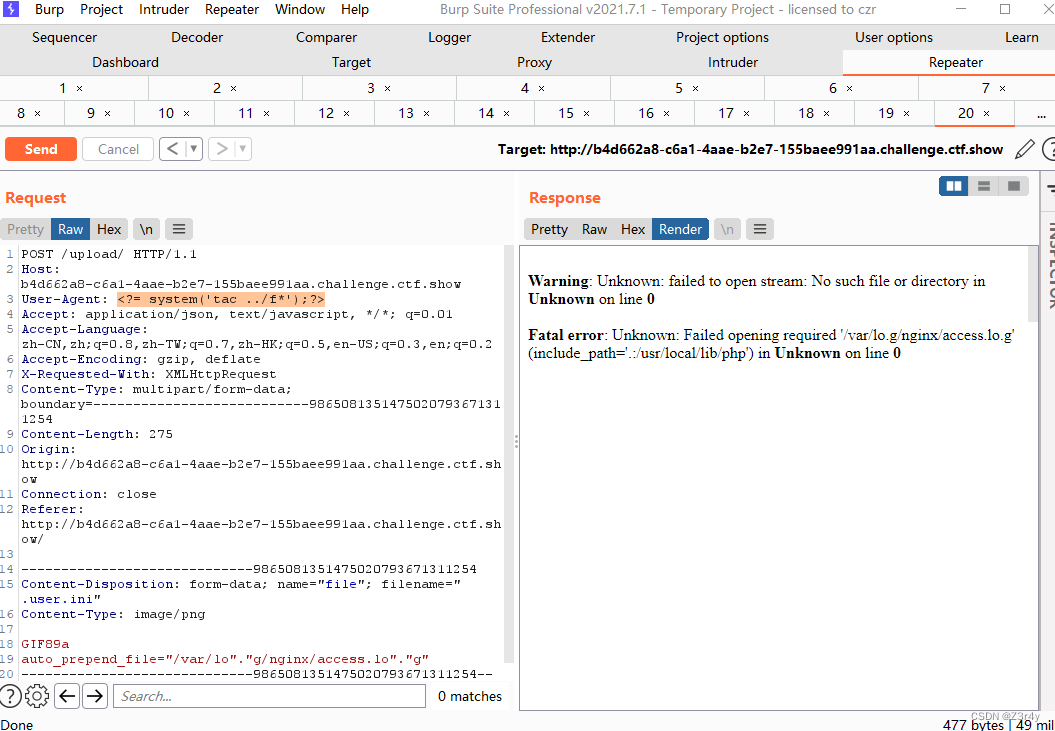Image resolution: width=1055 pixels, height=731 pixels.
Task: Click the User-Agent payload text in request
Action: (x=221, y=300)
